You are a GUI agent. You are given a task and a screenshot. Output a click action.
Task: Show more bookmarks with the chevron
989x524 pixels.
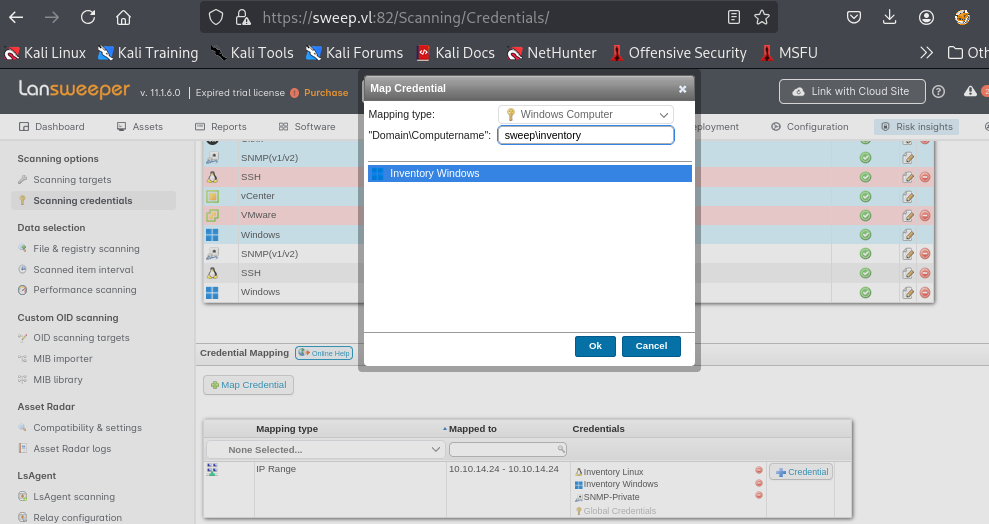926,53
